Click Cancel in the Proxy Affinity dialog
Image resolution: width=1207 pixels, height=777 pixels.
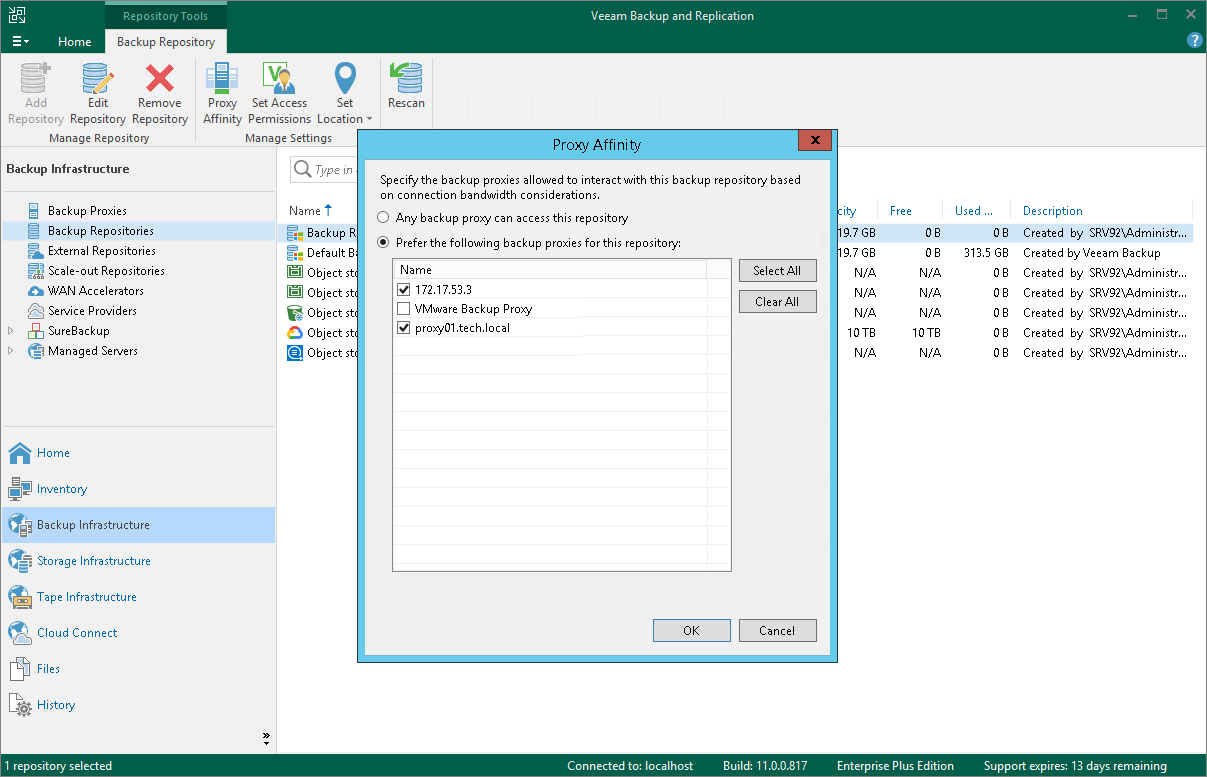pyautogui.click(x=777, y=631)
